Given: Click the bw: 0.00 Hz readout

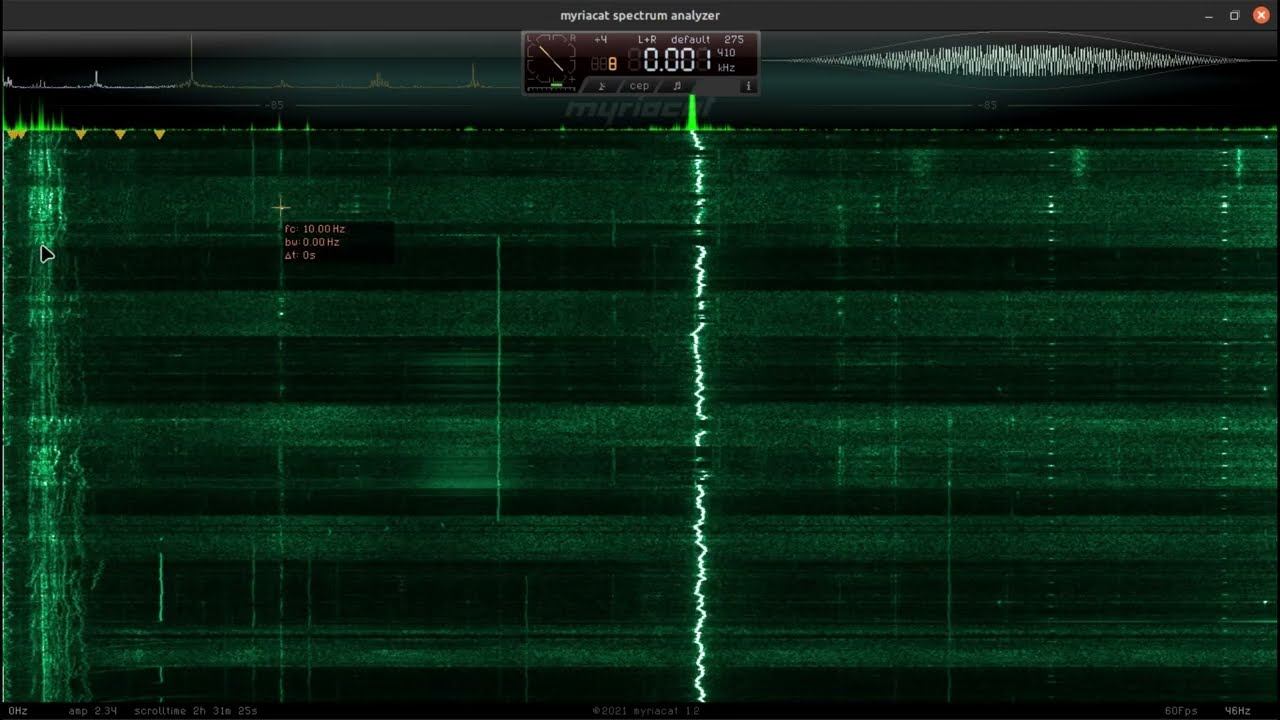Looking at the screenshot, I should 312,242.
